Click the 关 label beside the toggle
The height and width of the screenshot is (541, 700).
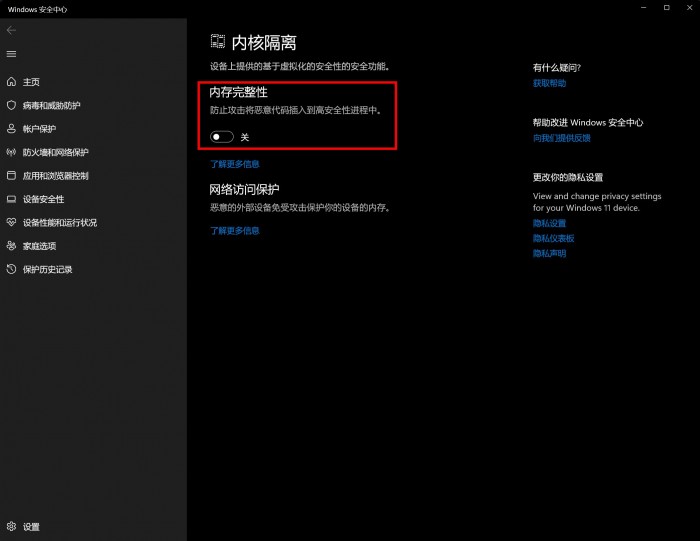[245, 137]
